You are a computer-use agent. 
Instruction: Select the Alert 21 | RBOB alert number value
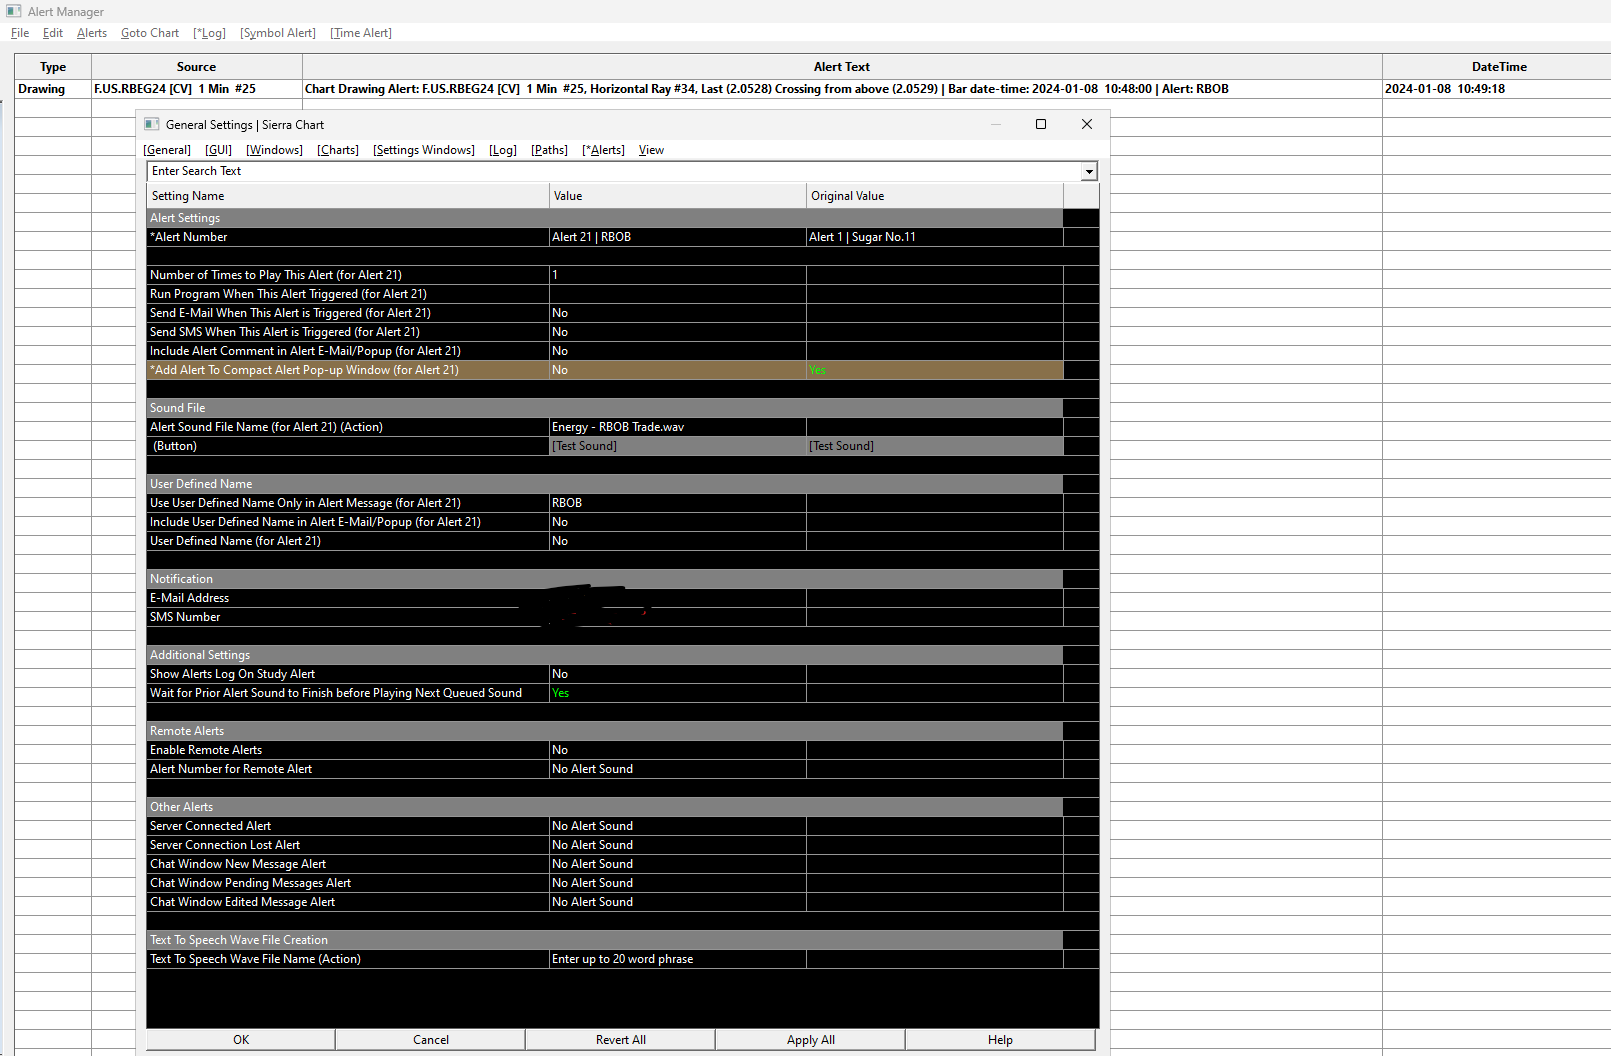coord(677,237)
